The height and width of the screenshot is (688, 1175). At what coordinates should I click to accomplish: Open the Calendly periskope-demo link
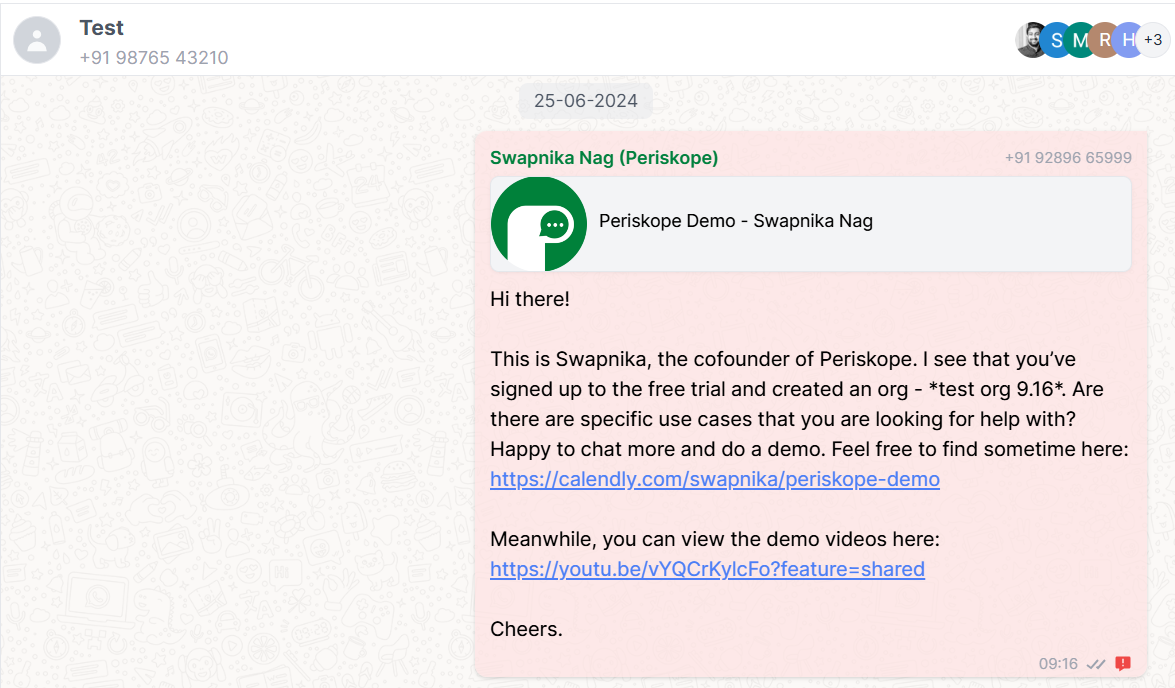[715, 479]
